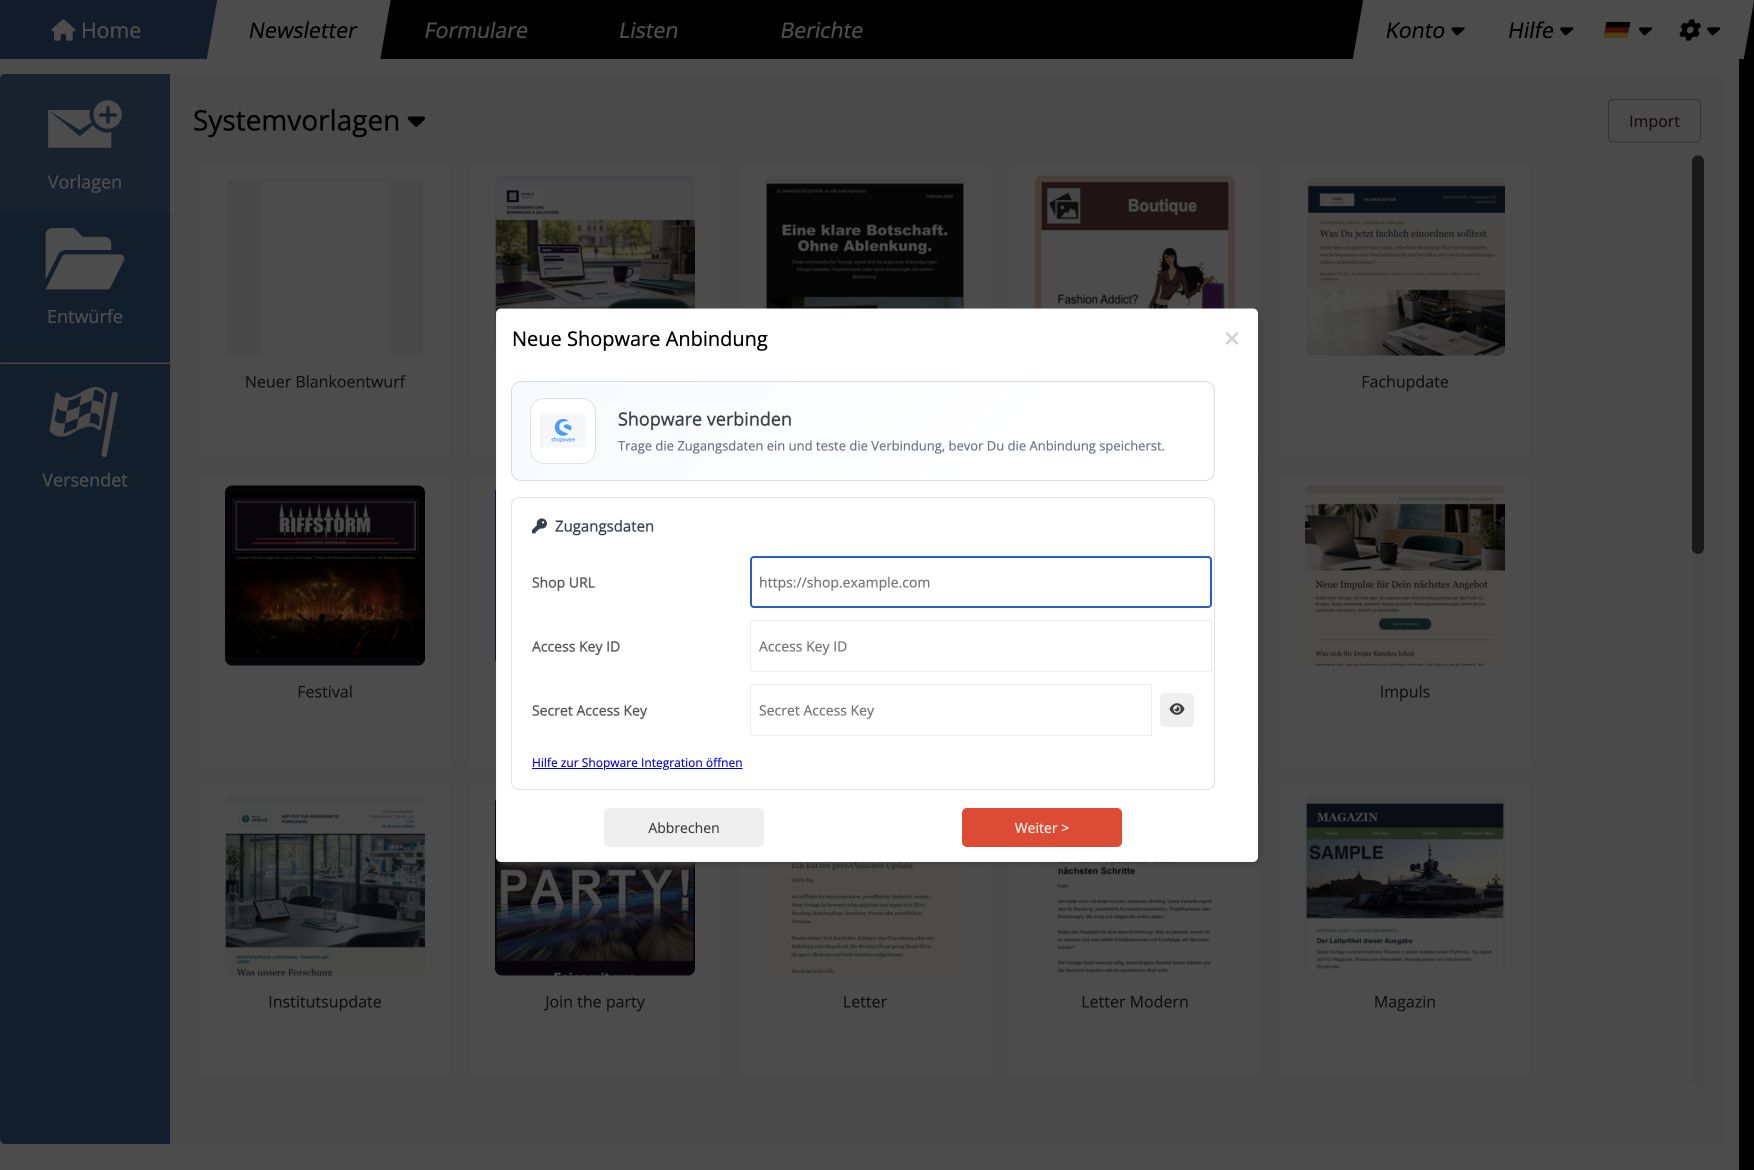
Task: Open the Entwürfe folder icon
Action: click(x=84, y=259)
